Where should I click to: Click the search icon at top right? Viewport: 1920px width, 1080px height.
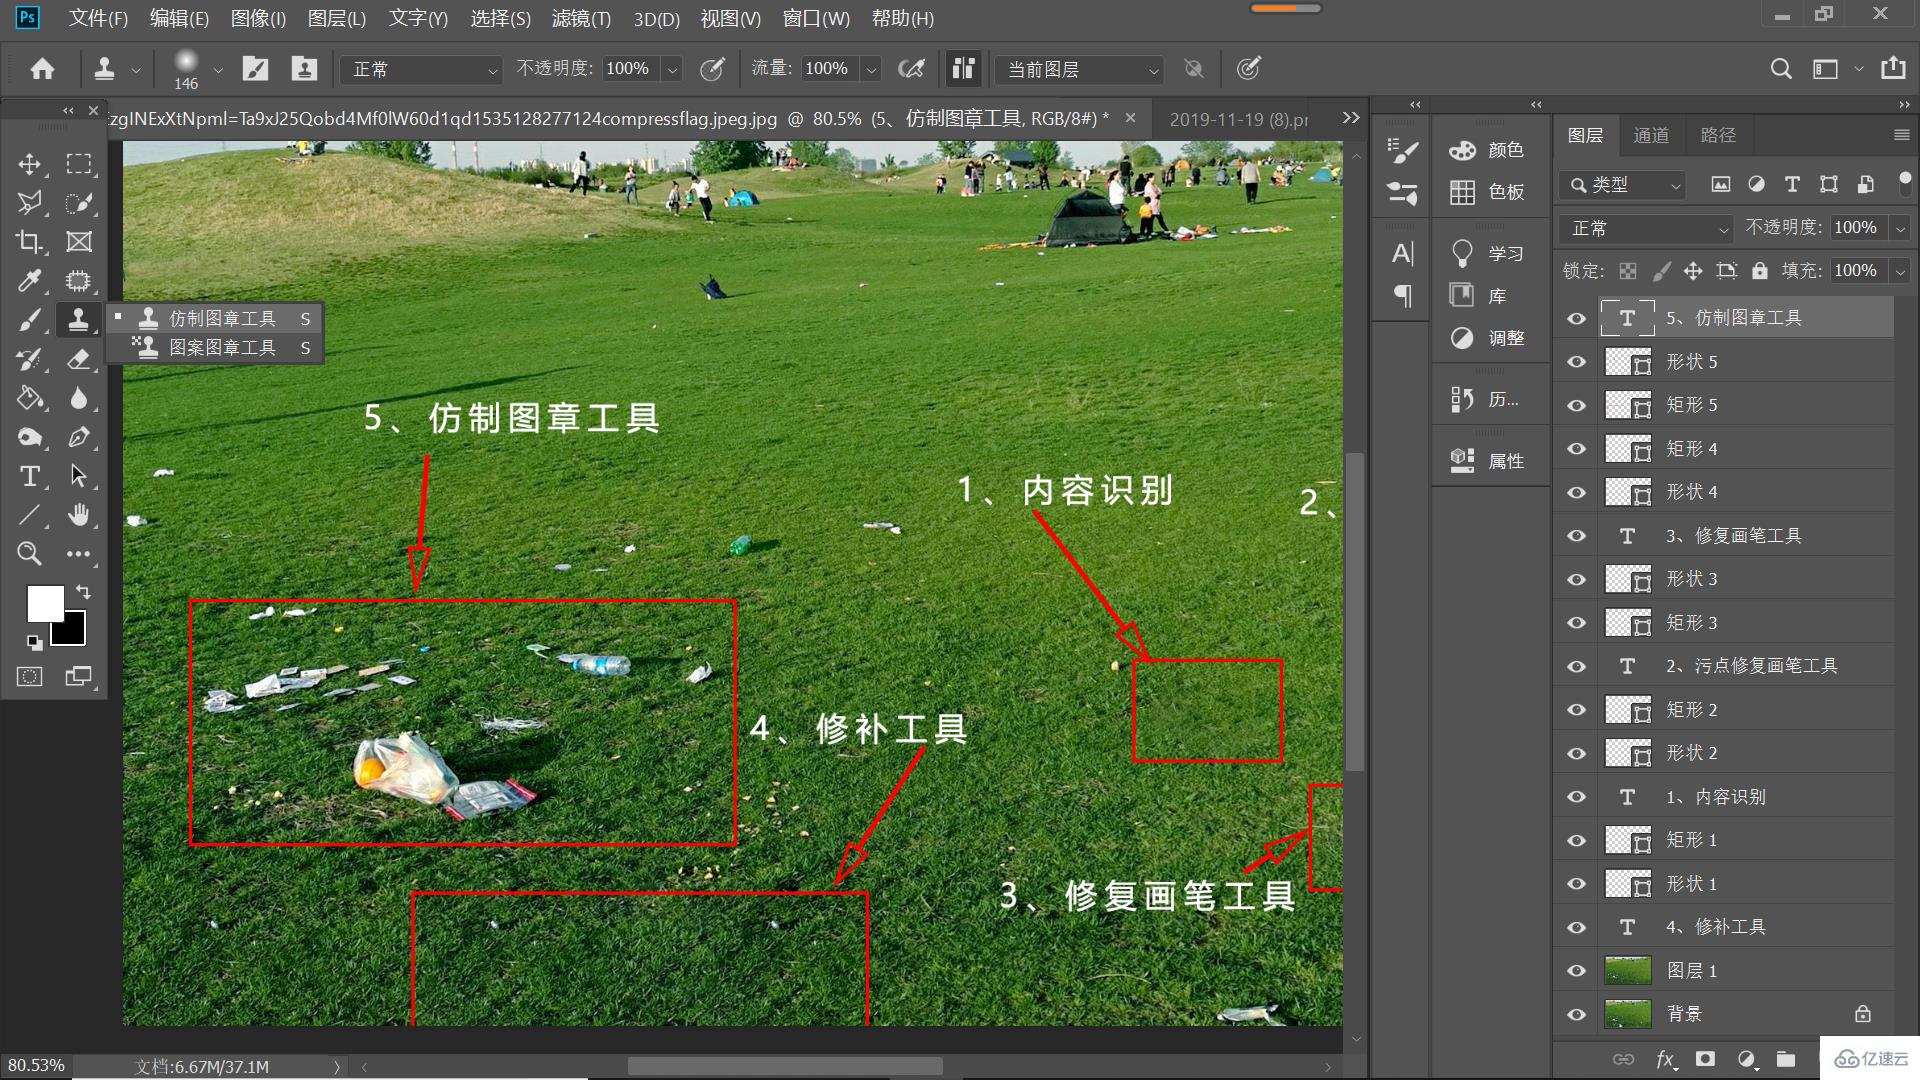[1781, 69]
